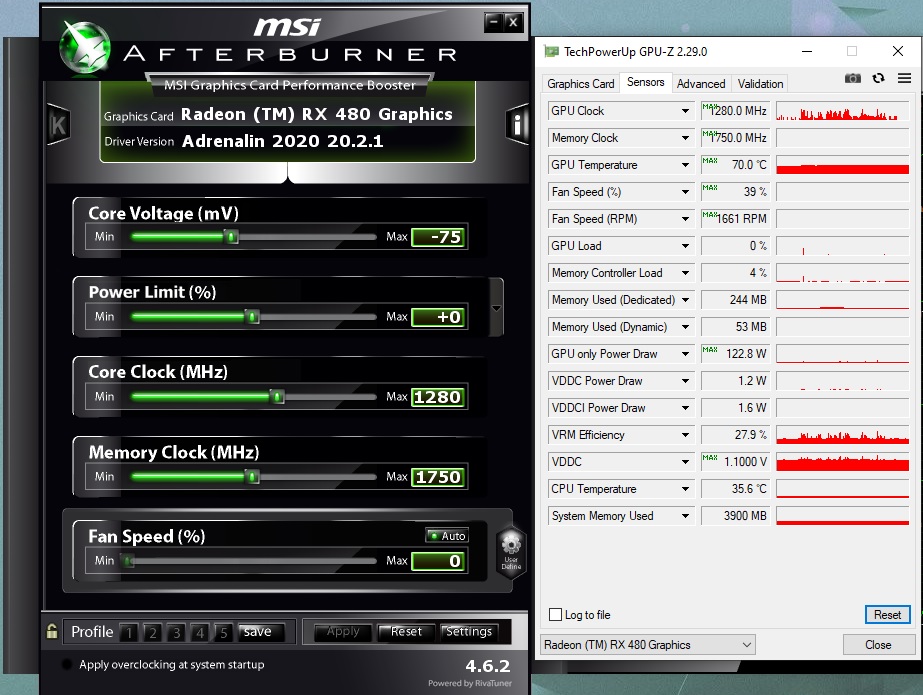923x695 pixels.
Task: Click the VDDC 1.1000 V reading
Action: pos(735,462)
